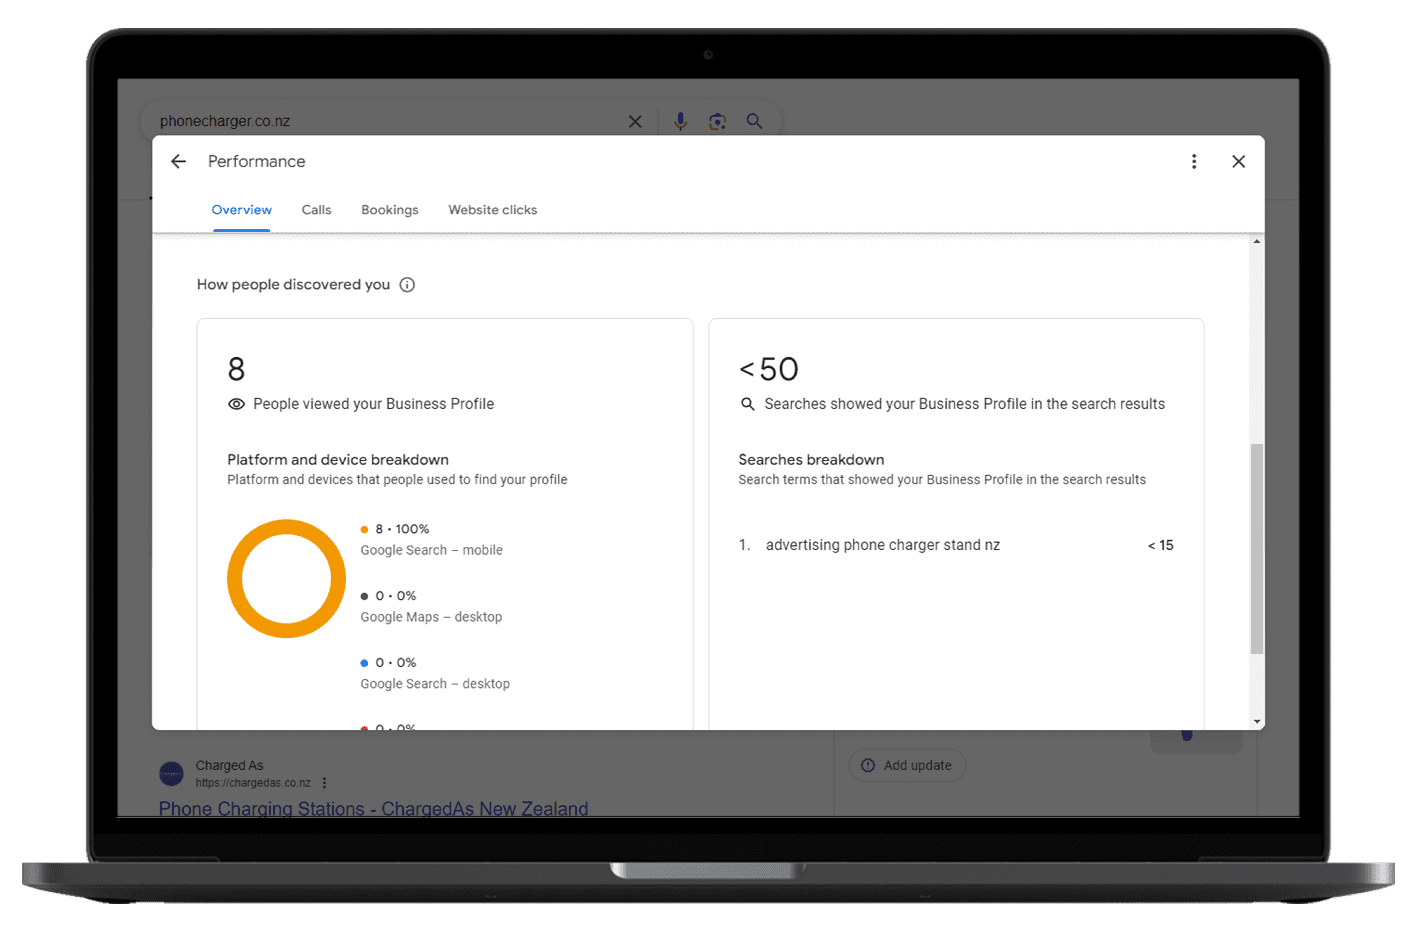Click the search by image lens icon
Screen dimensions: 1414x930
[717, 121]
